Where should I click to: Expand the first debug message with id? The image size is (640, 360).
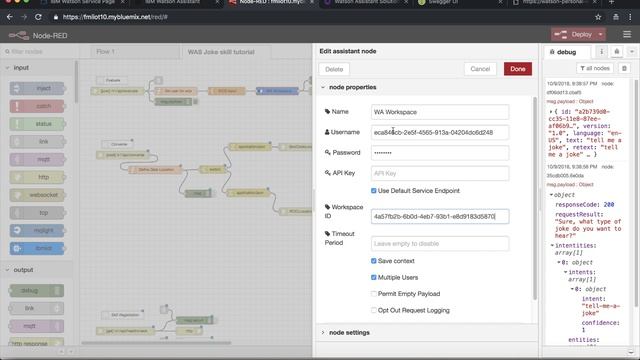(551, 111)
